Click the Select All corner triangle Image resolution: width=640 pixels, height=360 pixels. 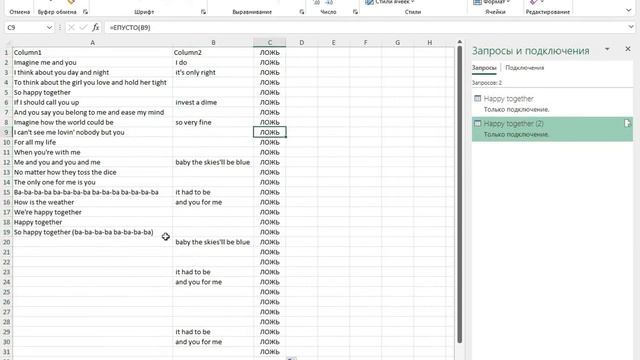(x=7, y=42)
